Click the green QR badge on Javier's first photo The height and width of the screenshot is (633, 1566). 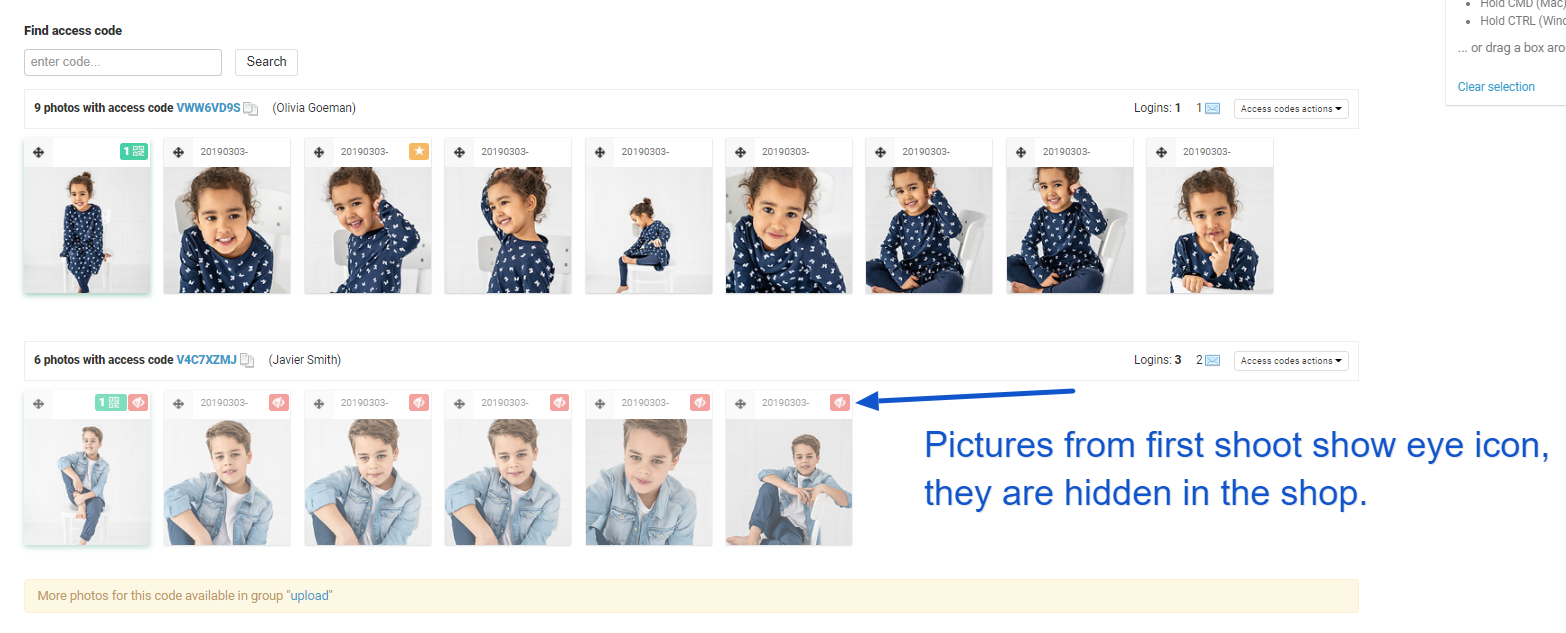tap(110, 402)
